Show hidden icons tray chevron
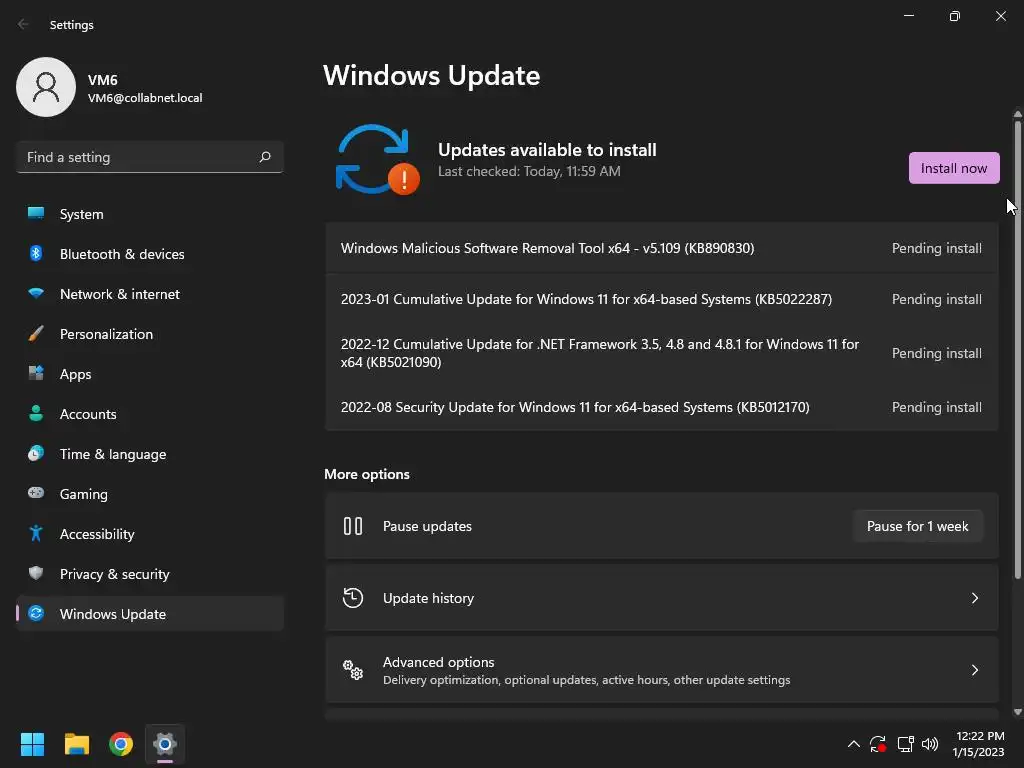1024x768 pixels. point(854,744)
